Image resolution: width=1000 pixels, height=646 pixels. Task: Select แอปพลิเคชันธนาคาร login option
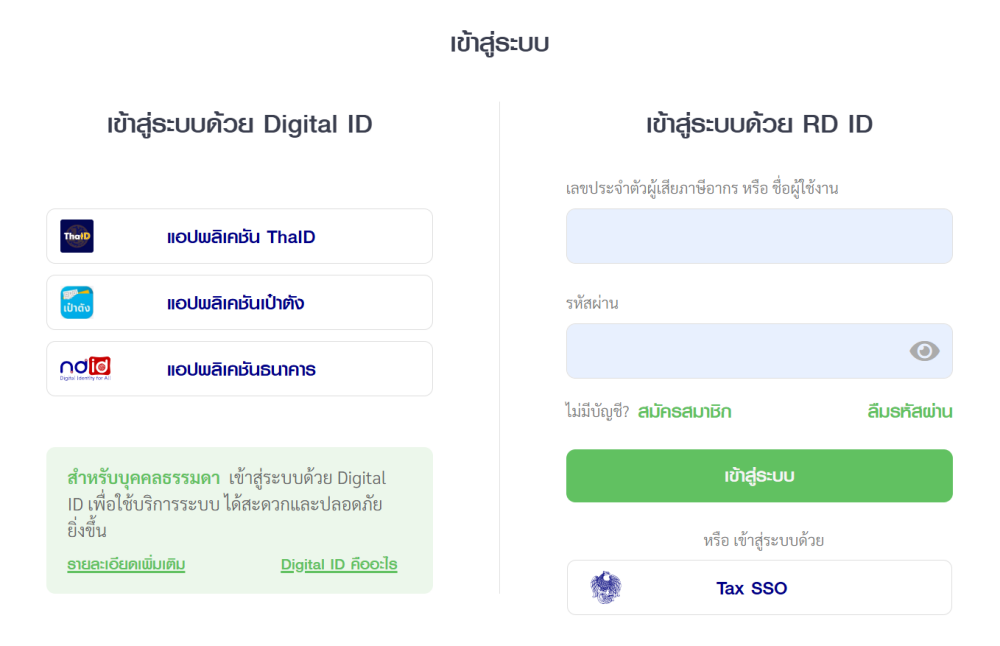pyautogui.click(x=241, y=370)
